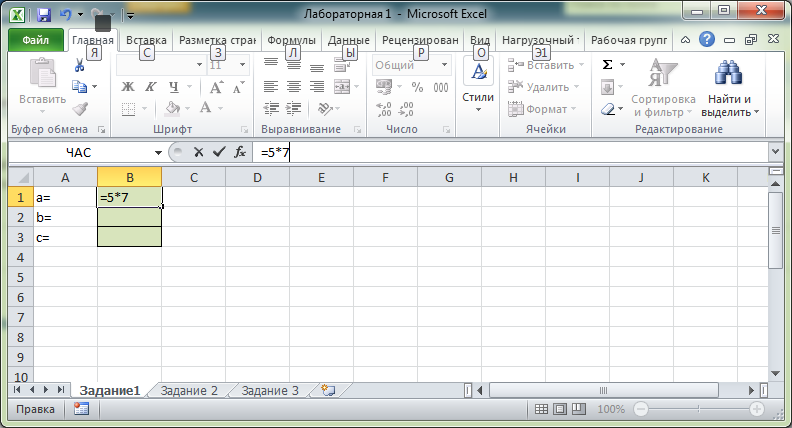Image resolution: width=792 pixels, height=428 pixels.
Task: Open the font name dropdown
Action: pyautogui.click(x=199, y=65)
